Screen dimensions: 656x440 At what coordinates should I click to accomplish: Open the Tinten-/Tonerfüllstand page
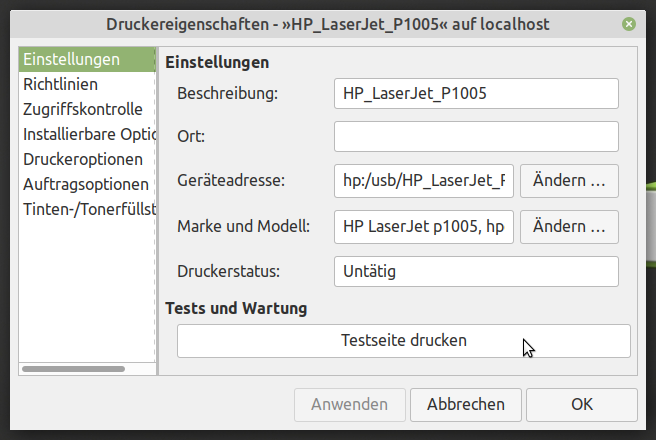[x=86, y=209]
